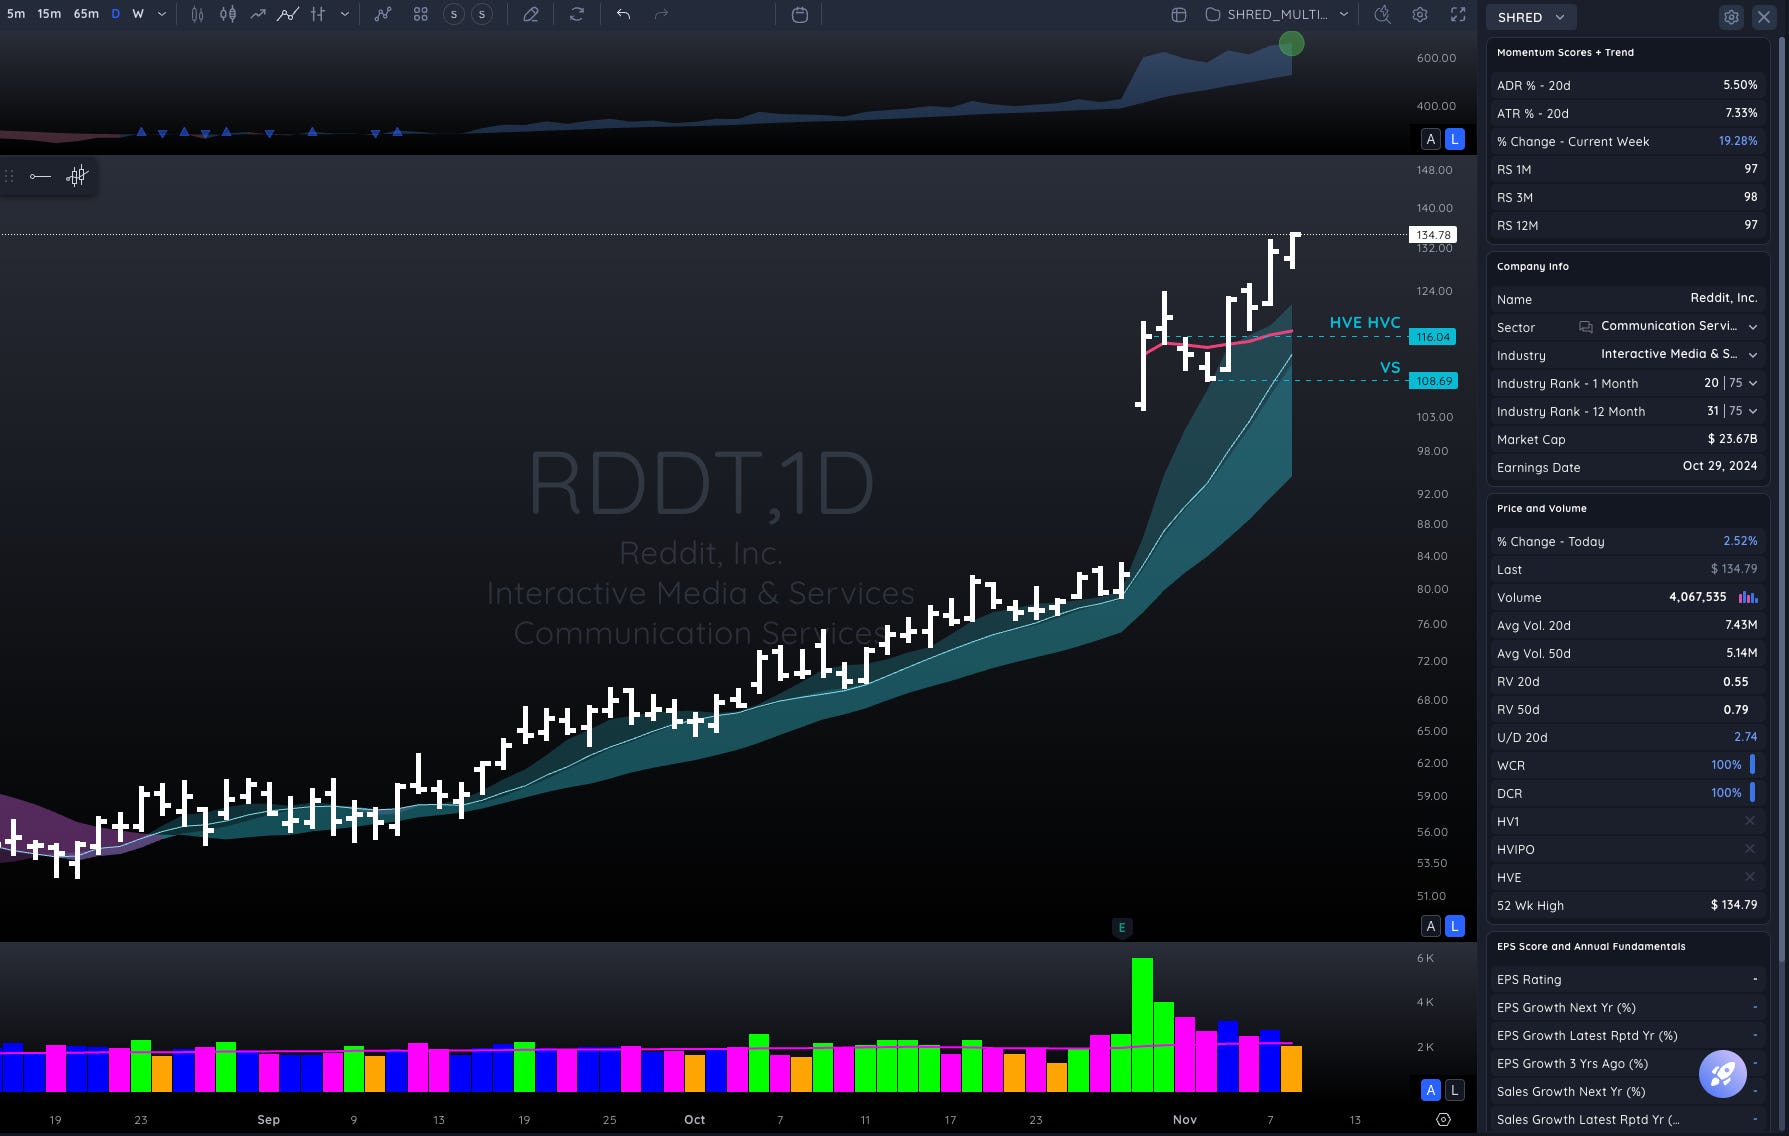This screenshot has height=1136, width=1789.
Task: Open SHRED panel settings gear
Action: [x=1731, y=17]
